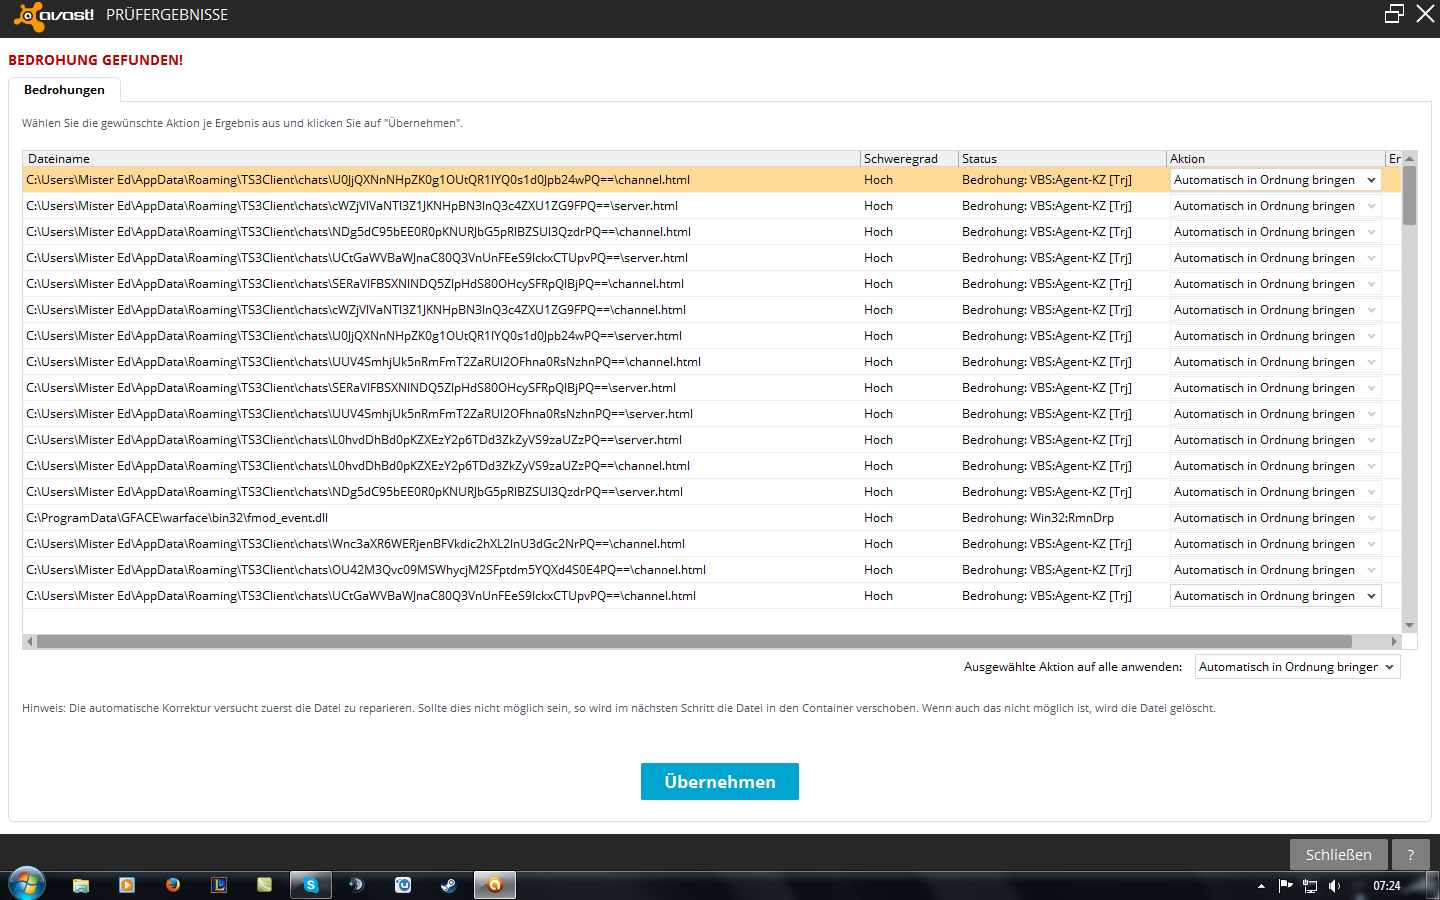1440x900 pixels.
Task: Click the avast! logo in the title bar
Action: pos(54,15)
